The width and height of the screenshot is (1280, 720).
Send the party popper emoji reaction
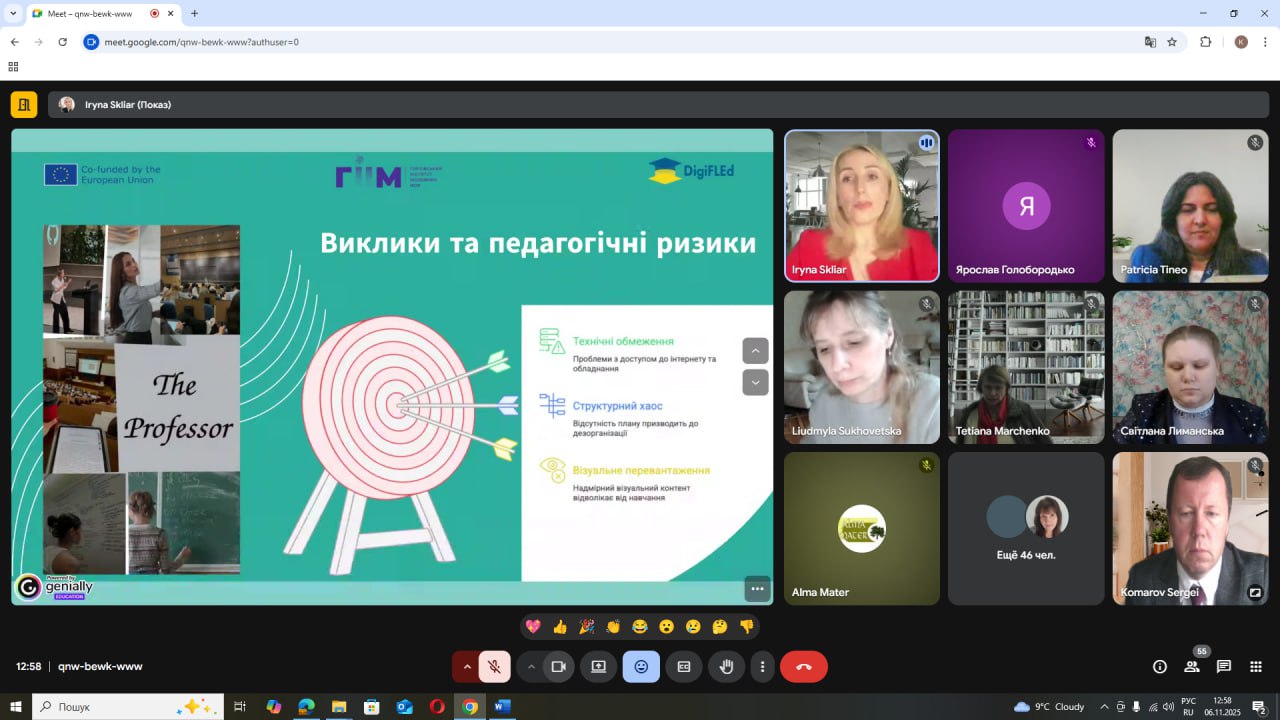click(586, 627)
